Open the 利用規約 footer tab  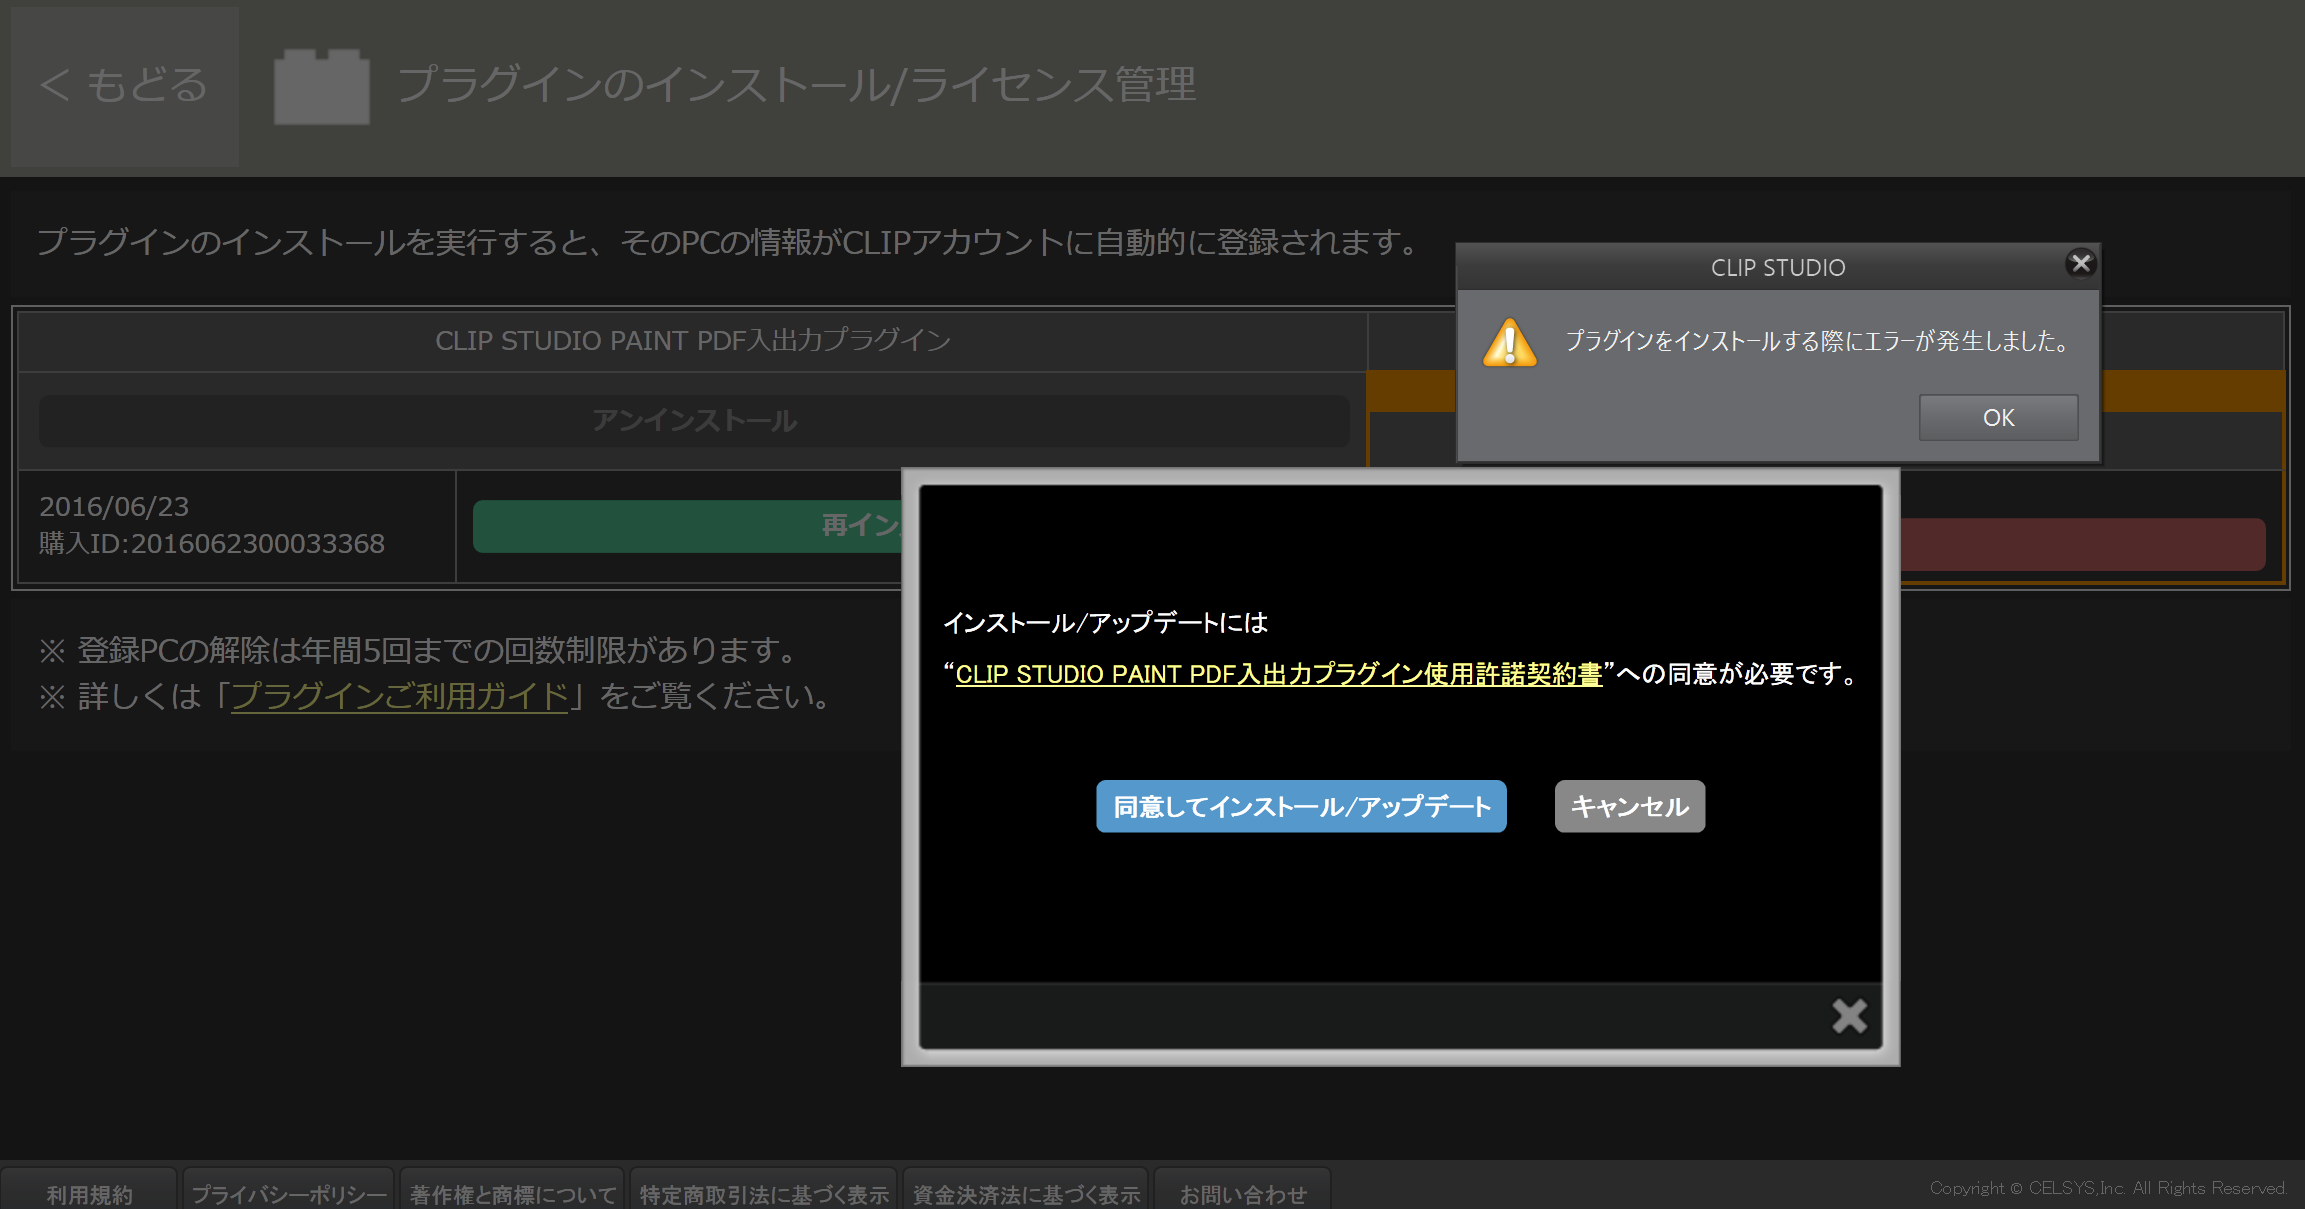tap(89, 1194)
